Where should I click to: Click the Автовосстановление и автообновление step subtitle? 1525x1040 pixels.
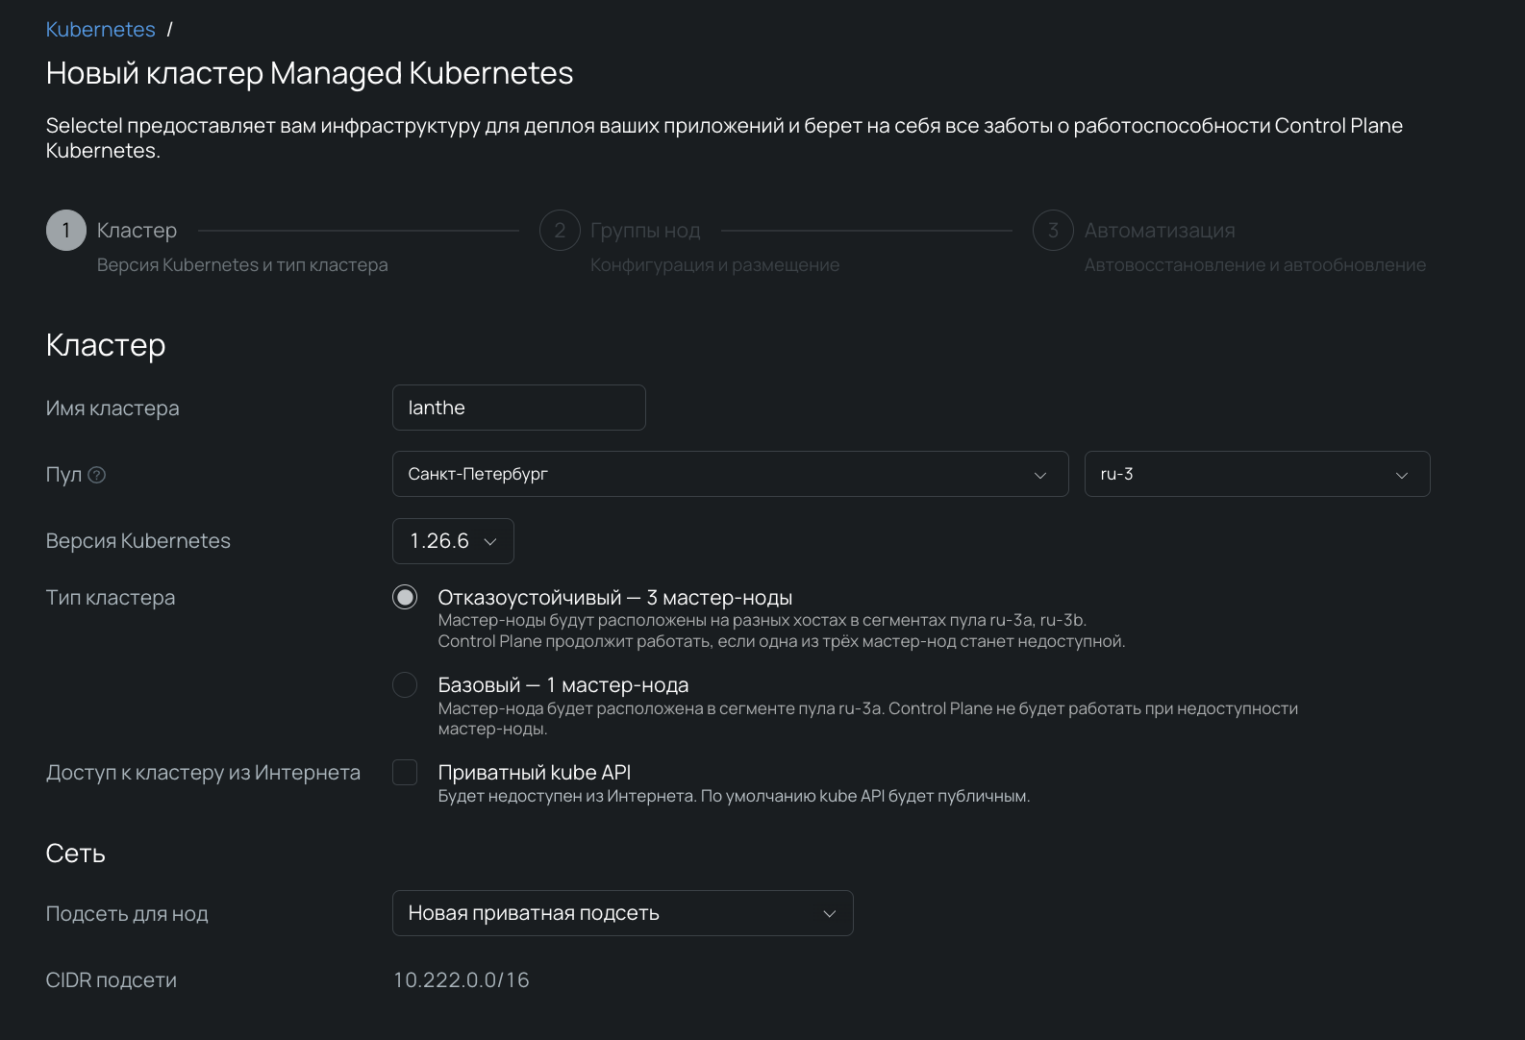1255,265
